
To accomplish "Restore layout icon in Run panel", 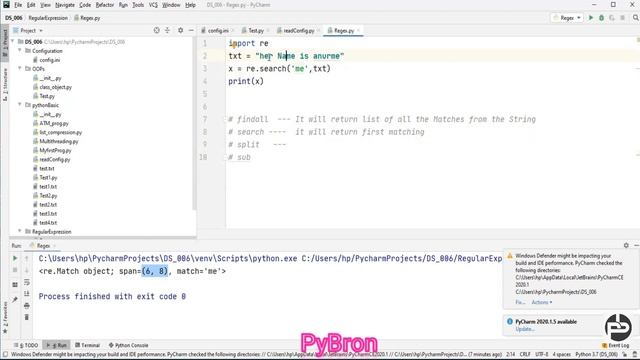I will (15, 284).
